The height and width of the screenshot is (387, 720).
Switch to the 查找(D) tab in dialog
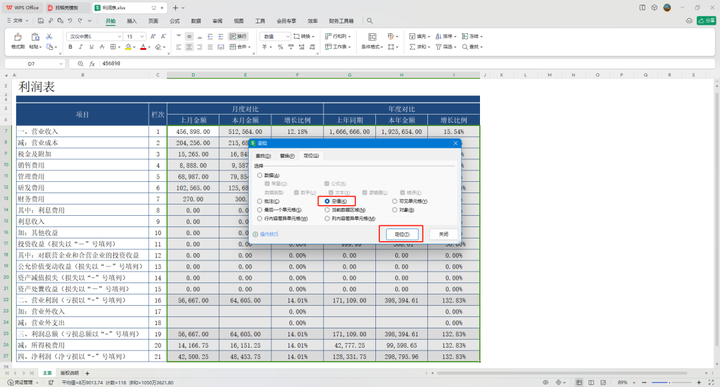click(263, 156)
